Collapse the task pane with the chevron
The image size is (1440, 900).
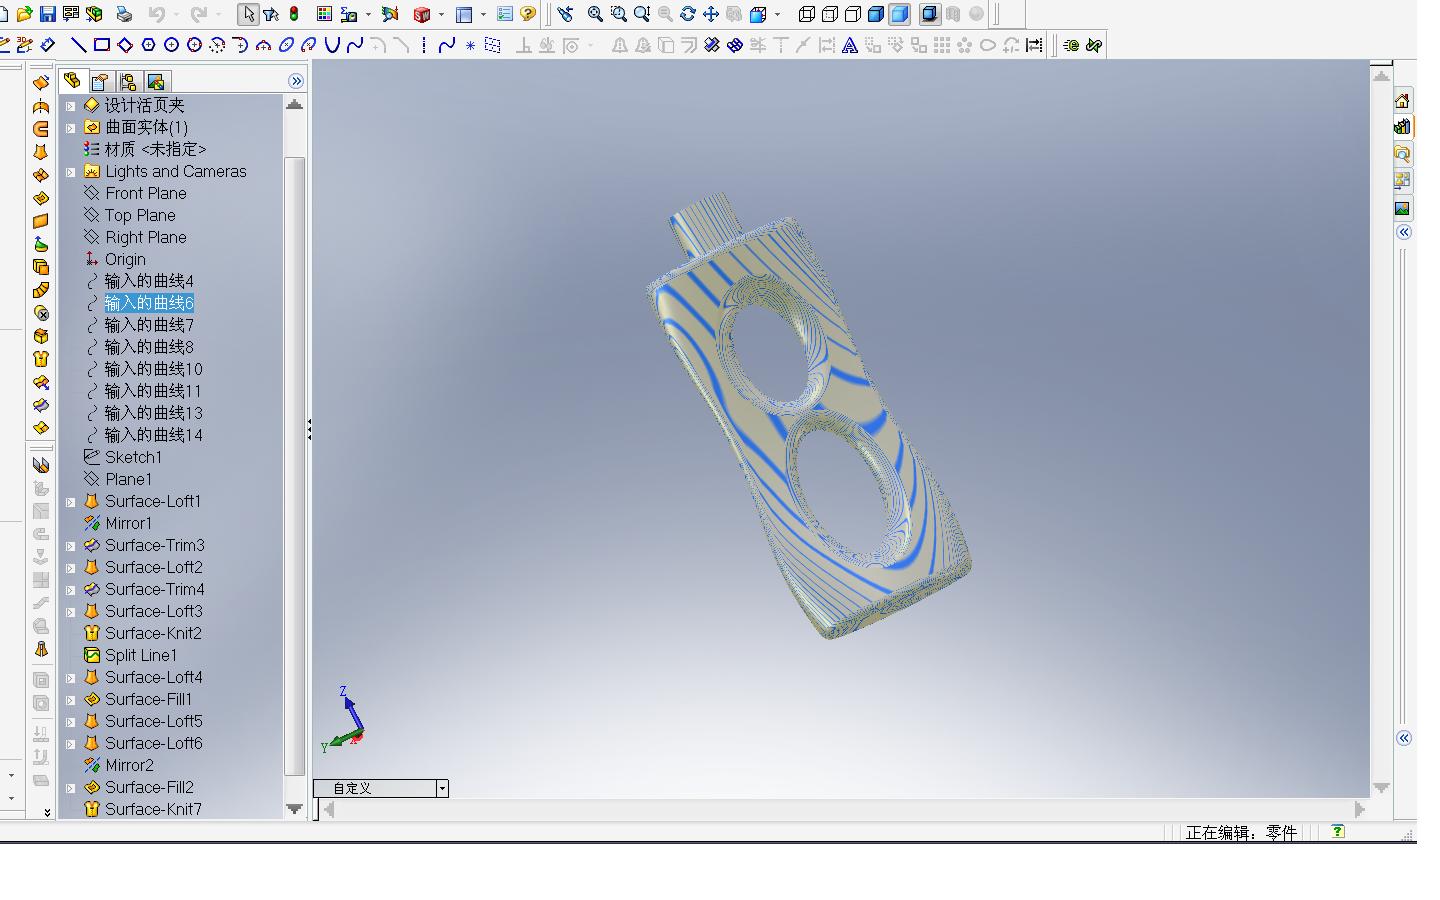(1404, 232)
